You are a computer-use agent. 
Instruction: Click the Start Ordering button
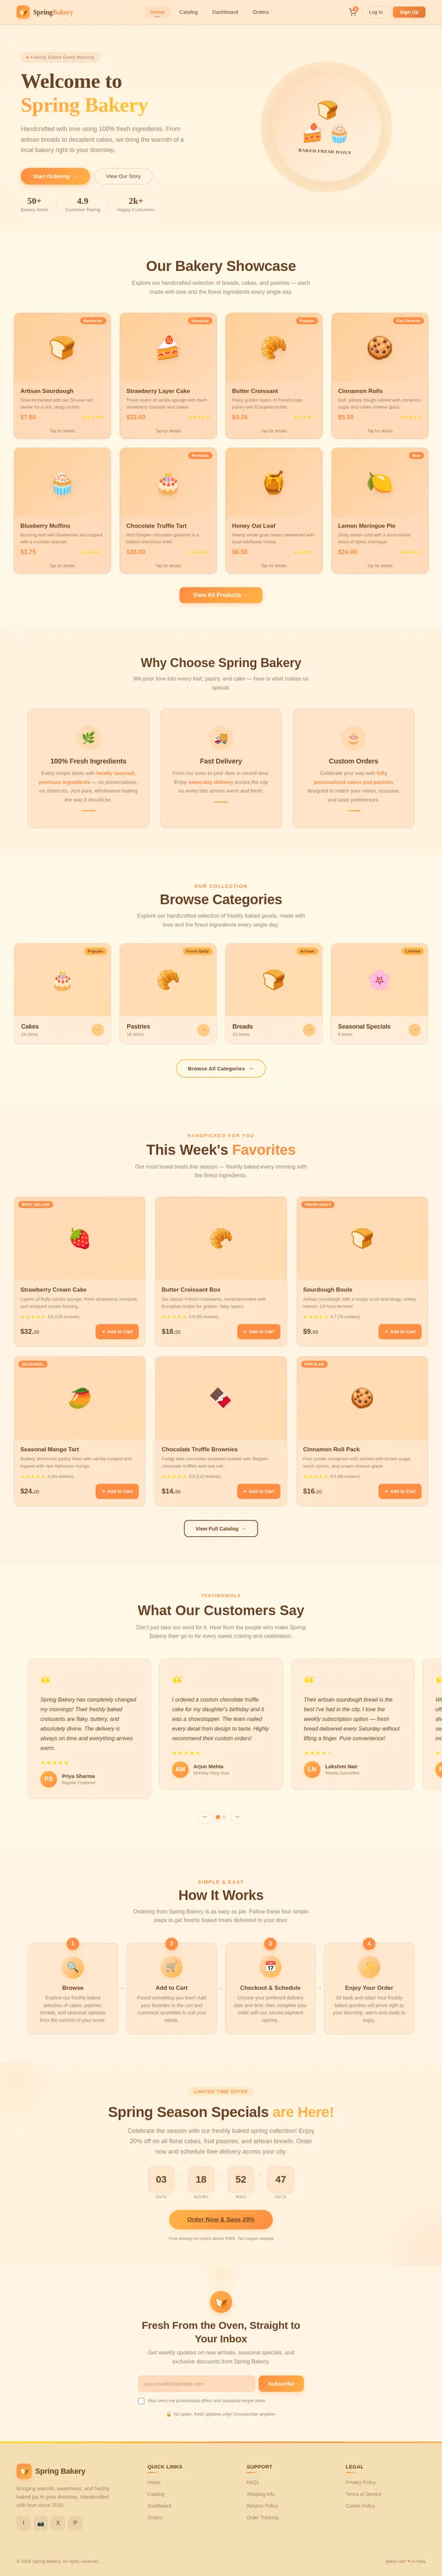[55, 176]
